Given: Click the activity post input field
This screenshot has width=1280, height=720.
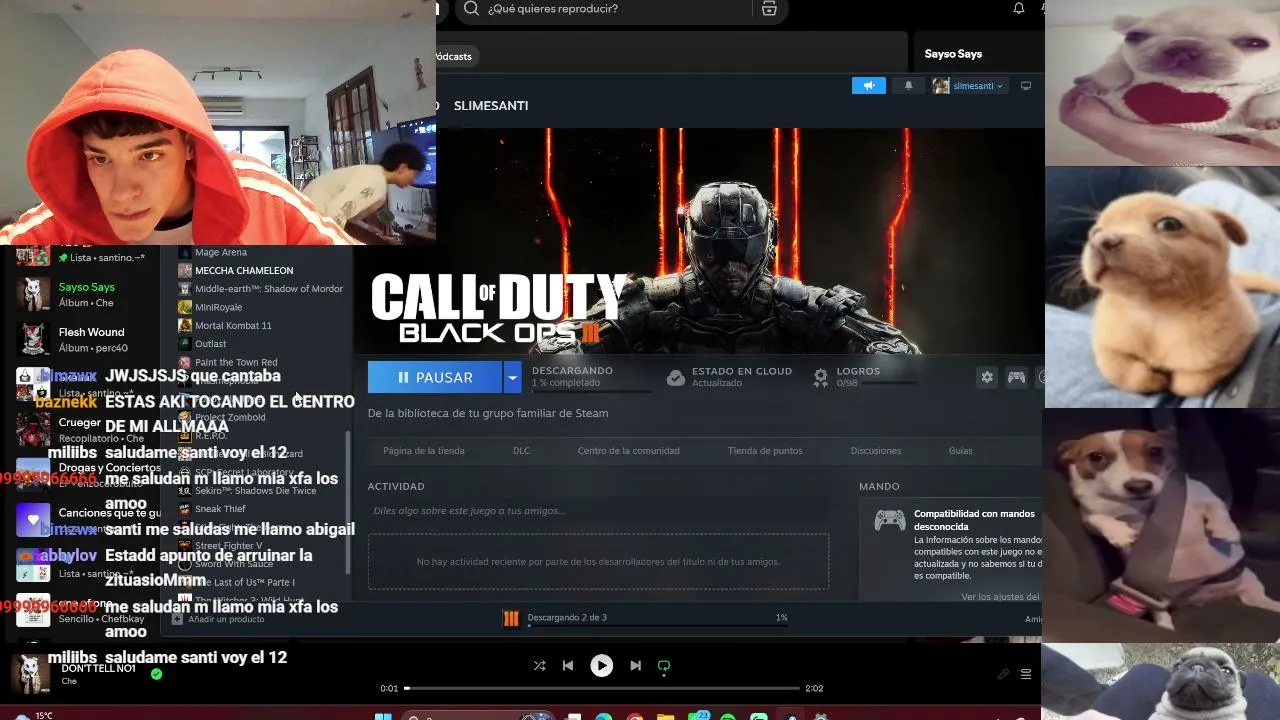Looking at the screenshot, I should tap(598, 511).
